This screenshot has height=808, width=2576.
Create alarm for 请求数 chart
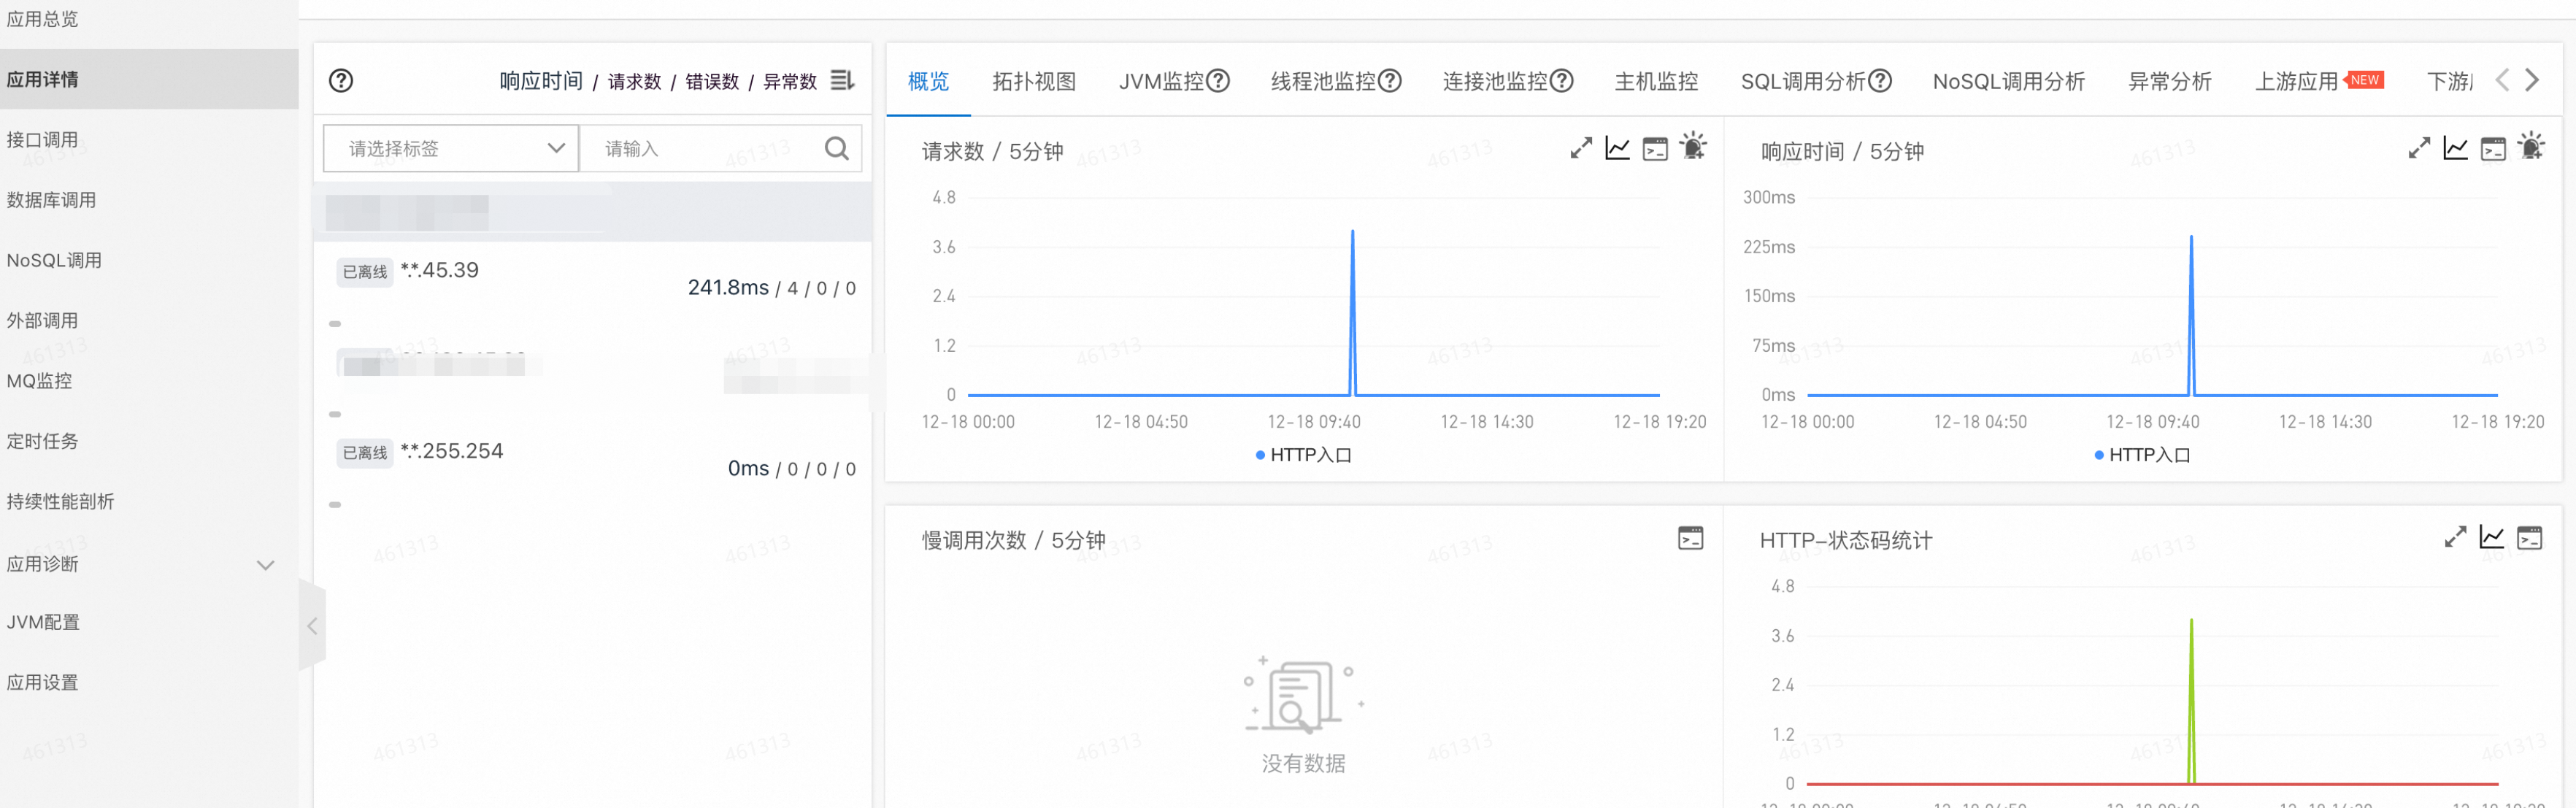(x=1693, y=147)
